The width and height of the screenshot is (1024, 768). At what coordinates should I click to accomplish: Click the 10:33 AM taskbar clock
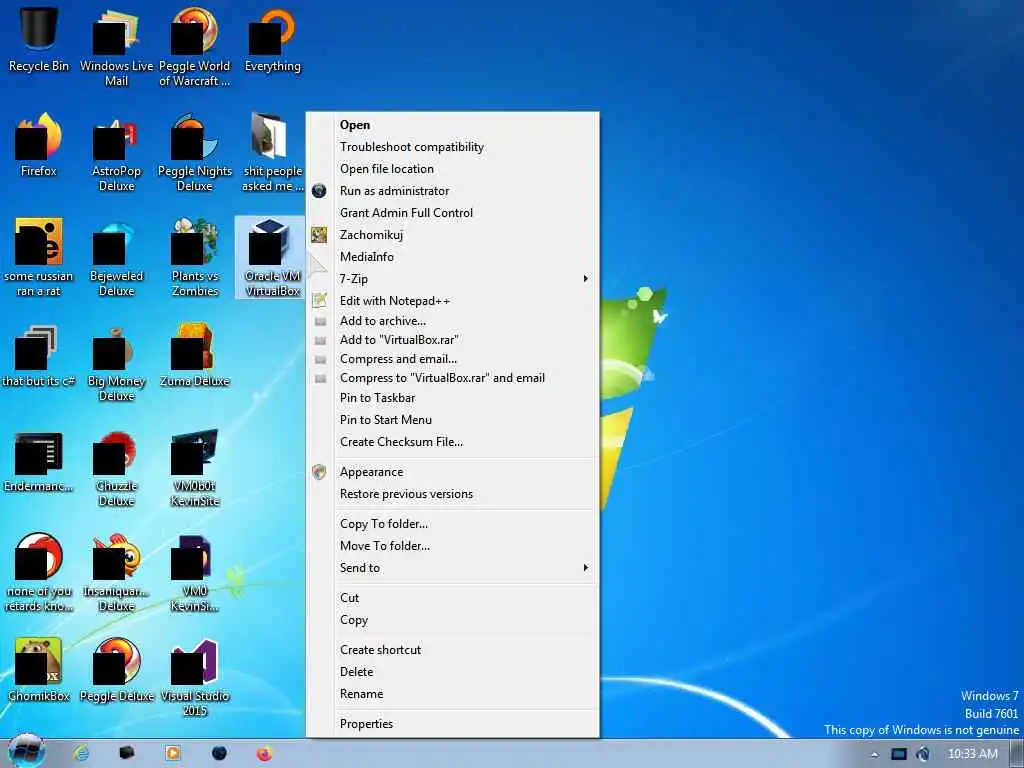pyautogui.click(x=972, y=754)
